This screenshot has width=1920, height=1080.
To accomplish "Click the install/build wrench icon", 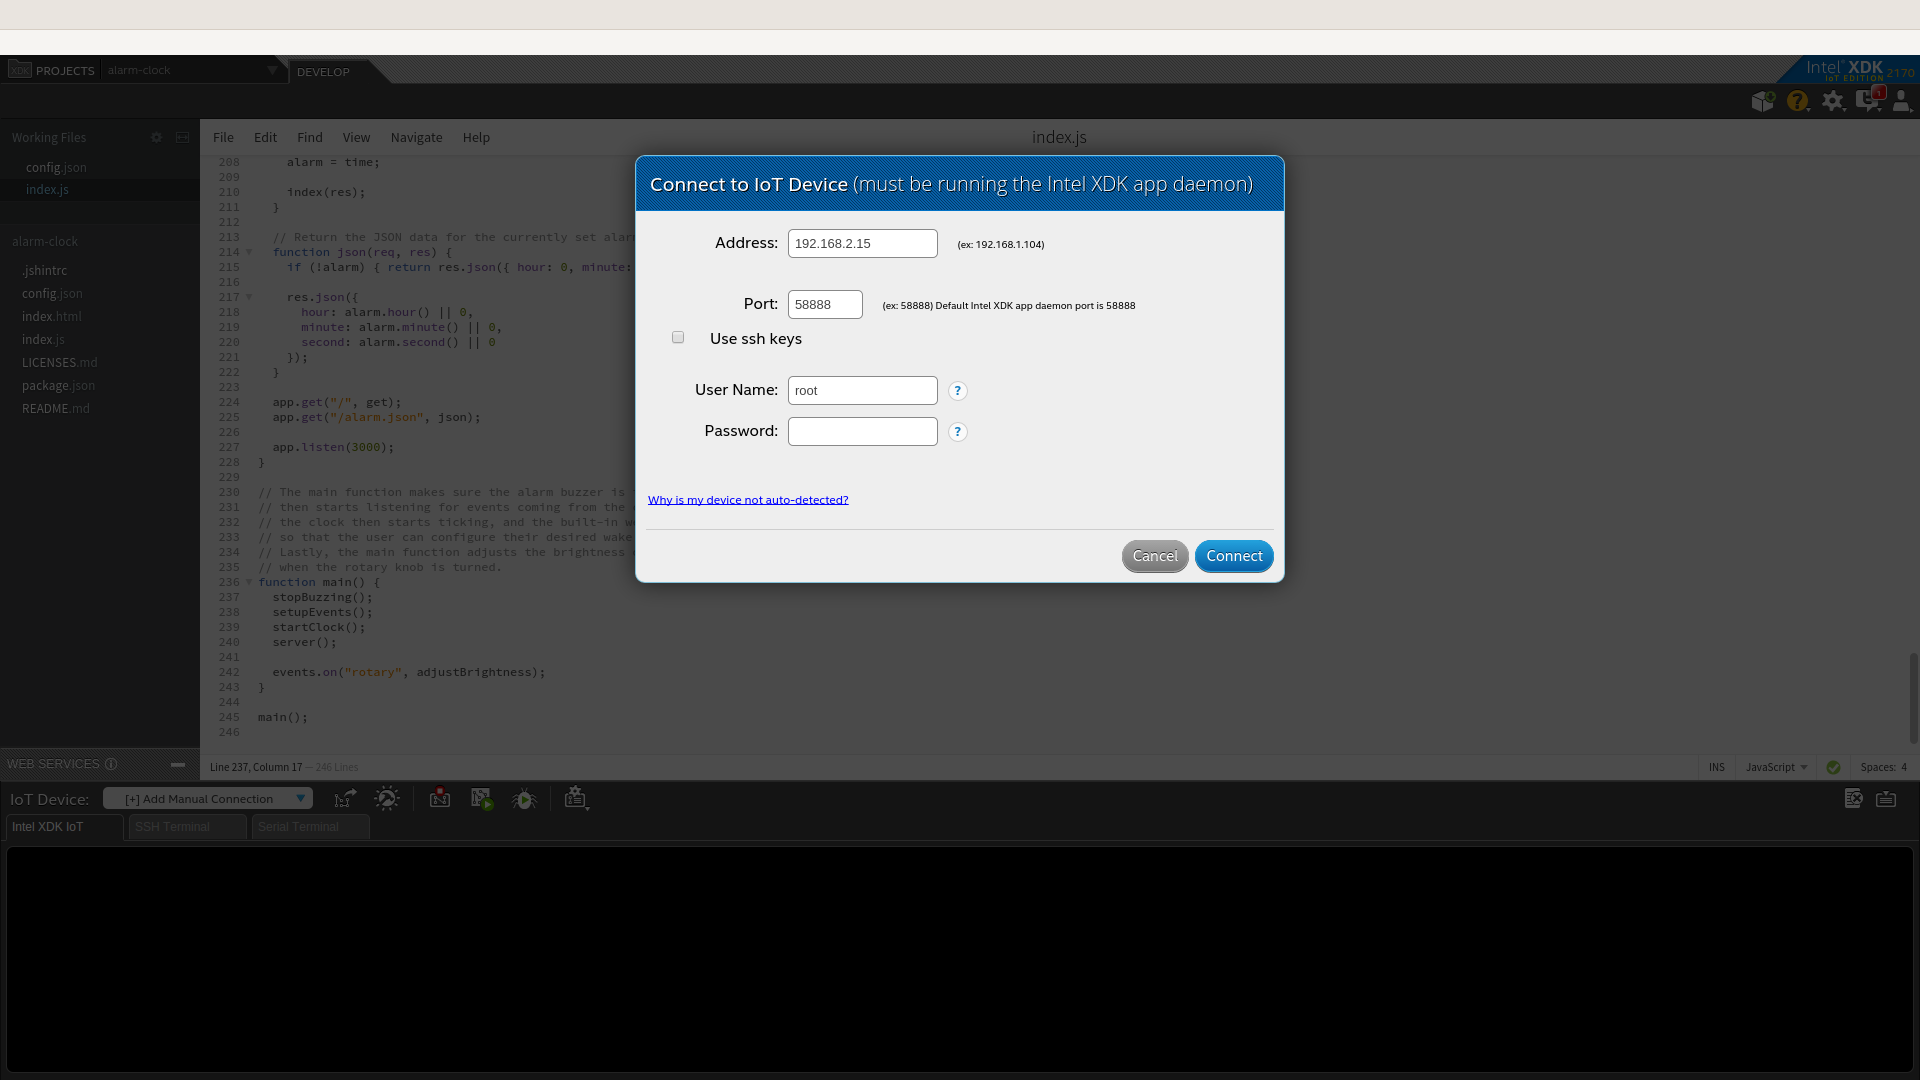I will tap(387, 798).
